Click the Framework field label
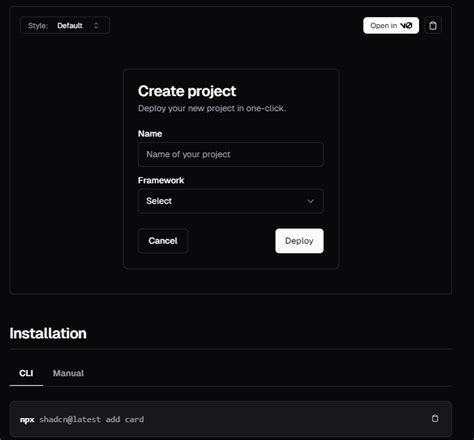474x440 pixels. pyautogui.click(x=161, y=180)
